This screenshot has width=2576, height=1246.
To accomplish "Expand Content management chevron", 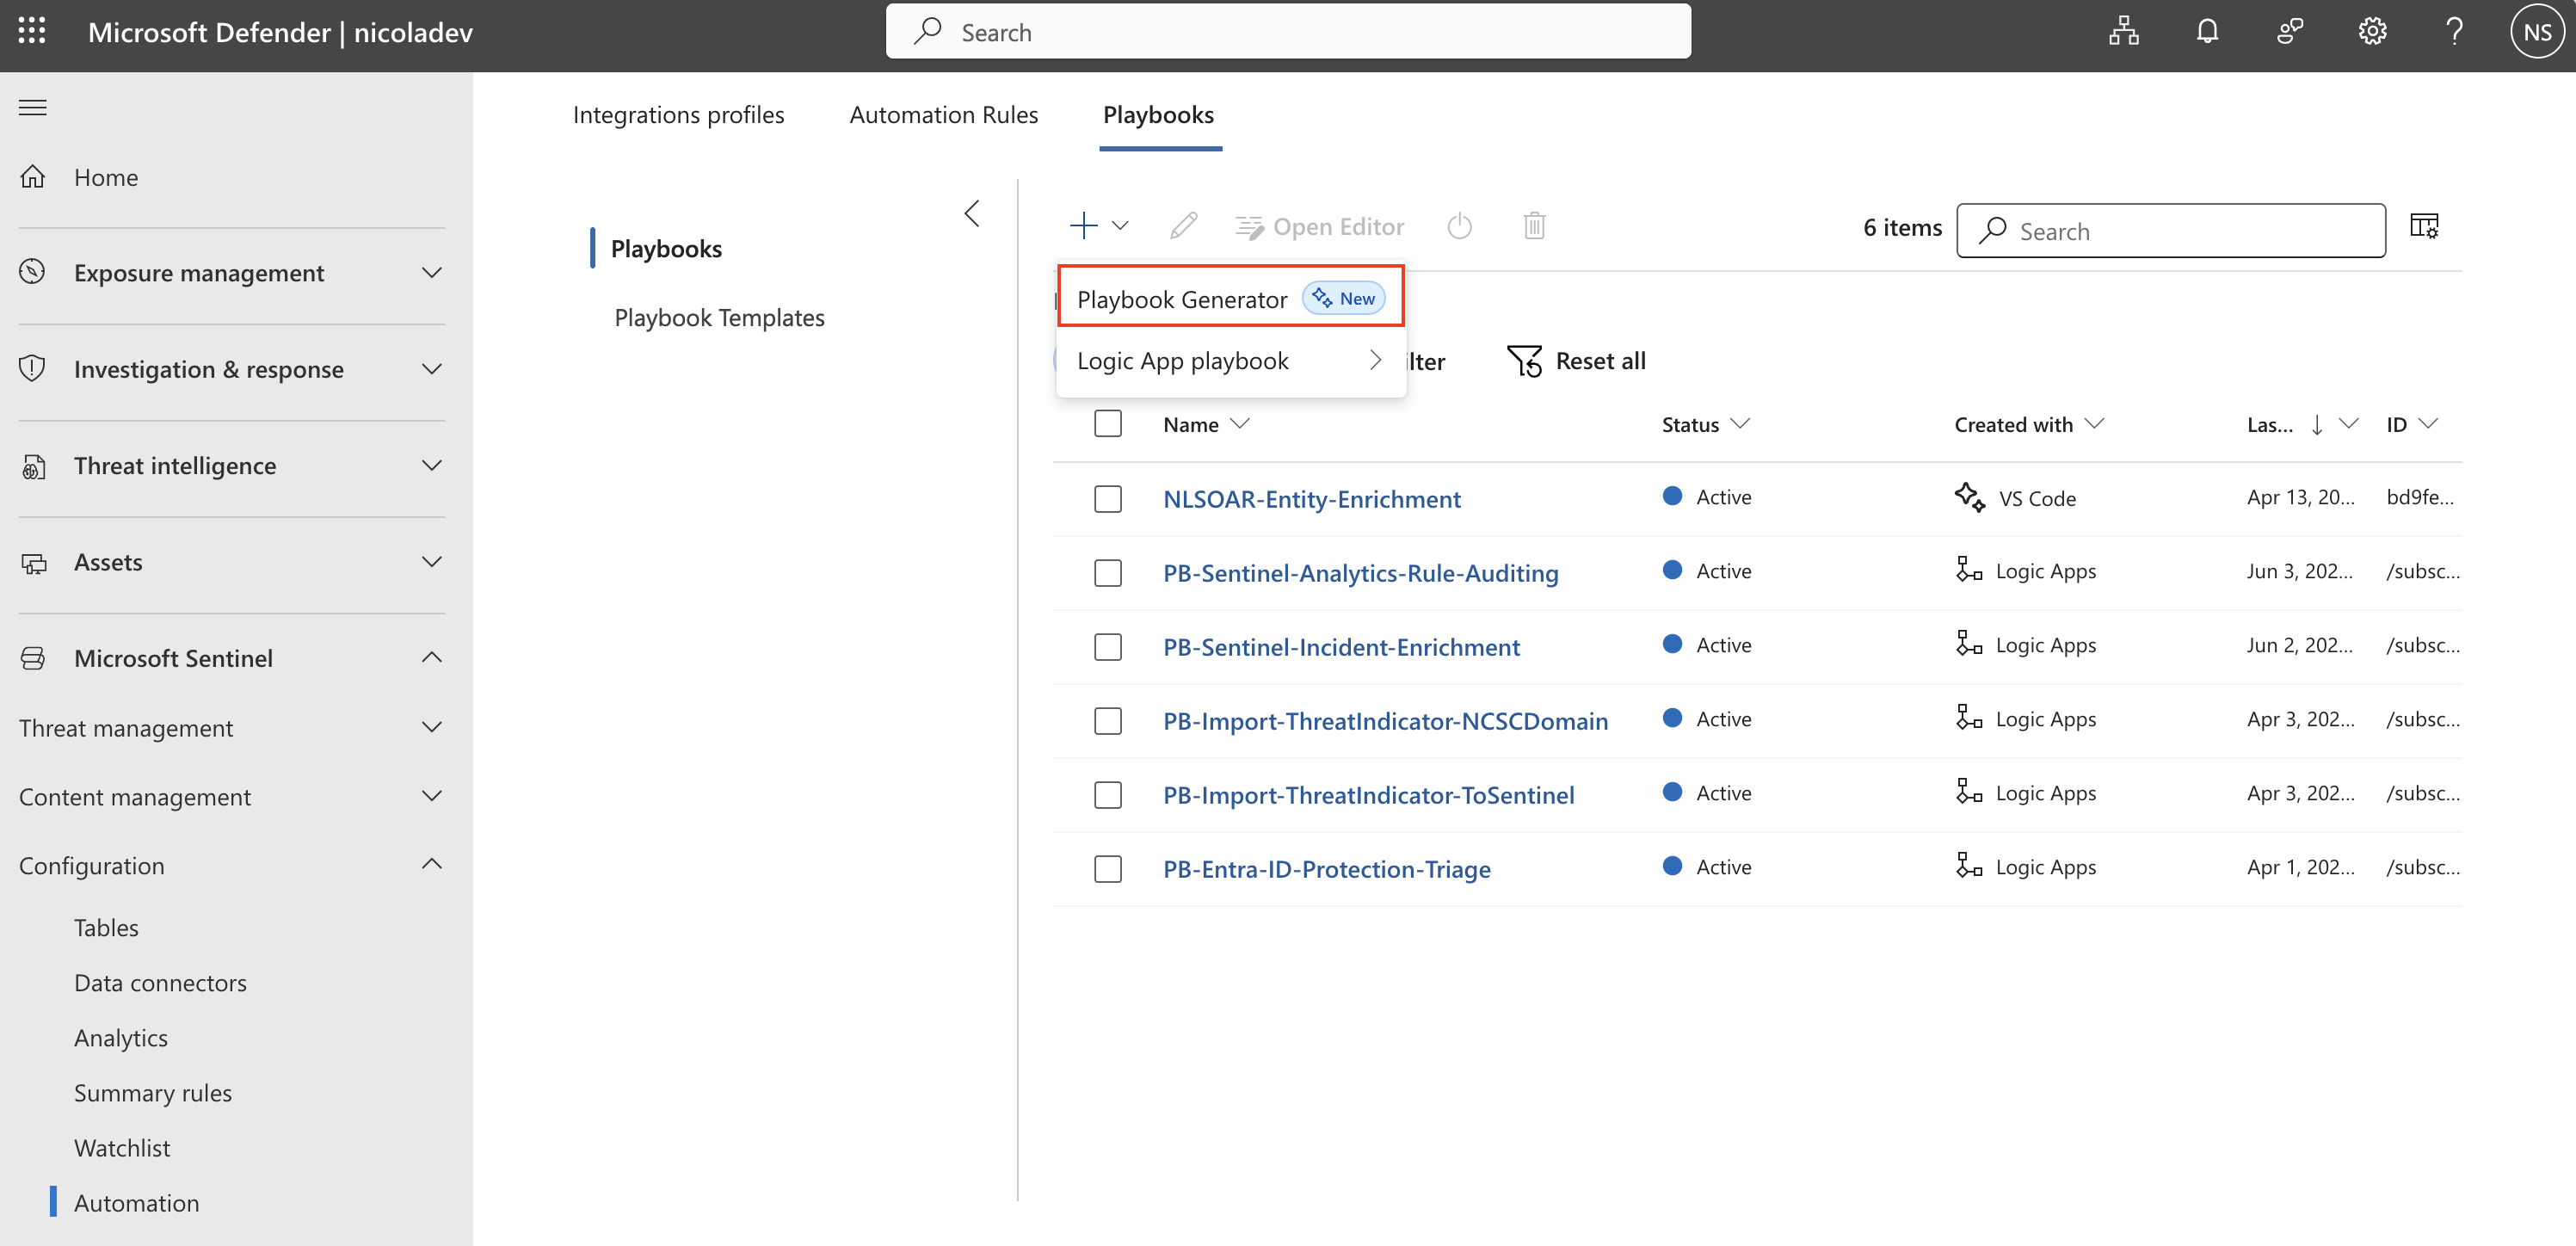I will point(432,796).
